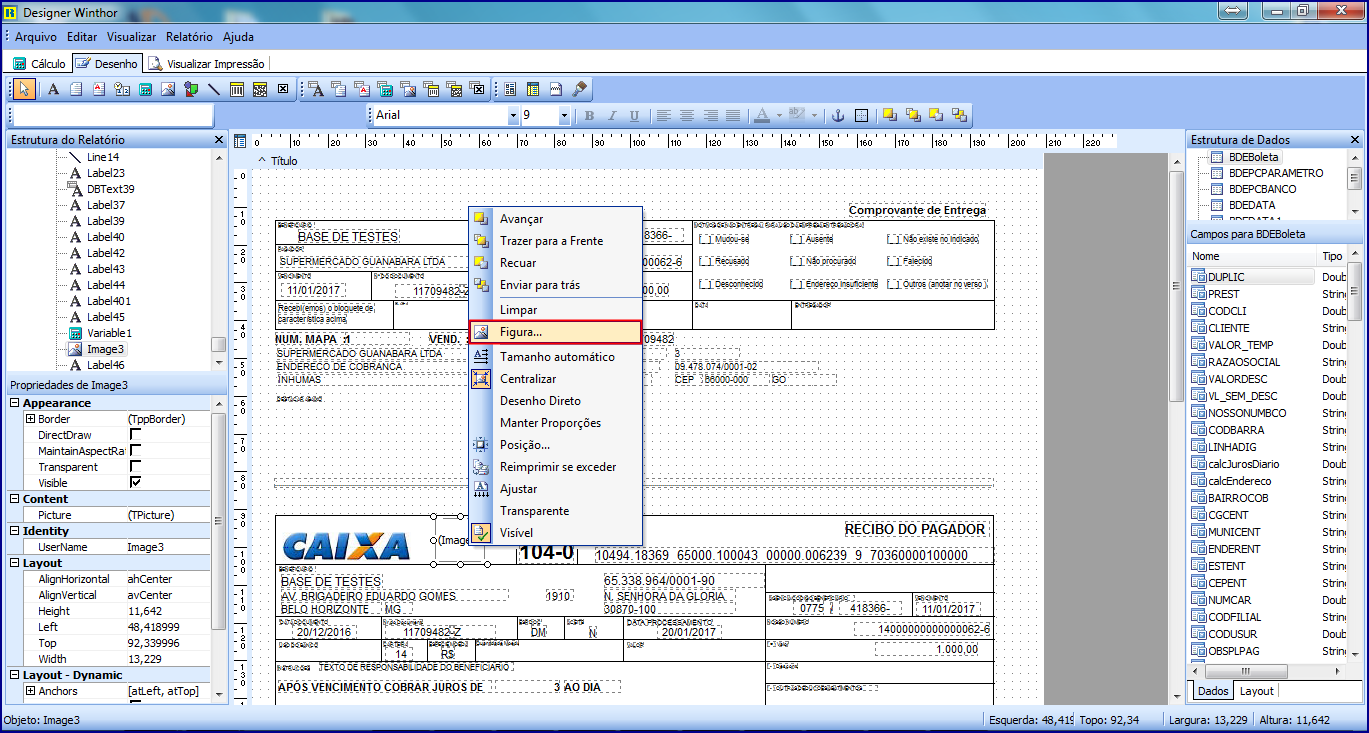
Task: Choose the DBCalc data component tool
Action: [385, 89]
